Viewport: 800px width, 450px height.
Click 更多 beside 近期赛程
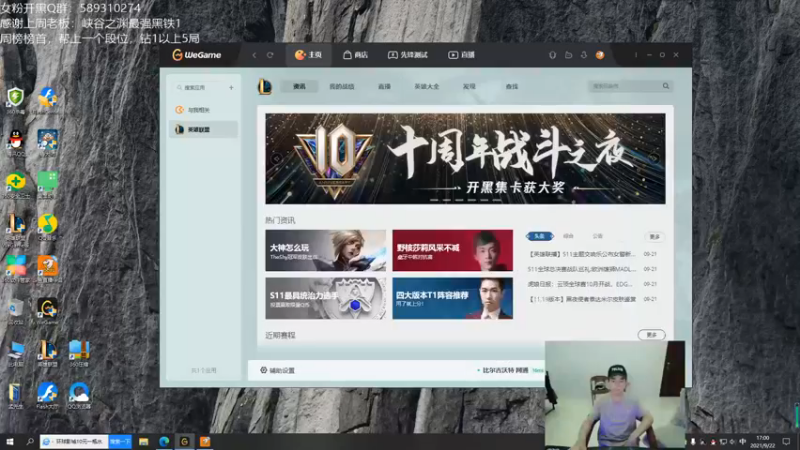point(652,335)
